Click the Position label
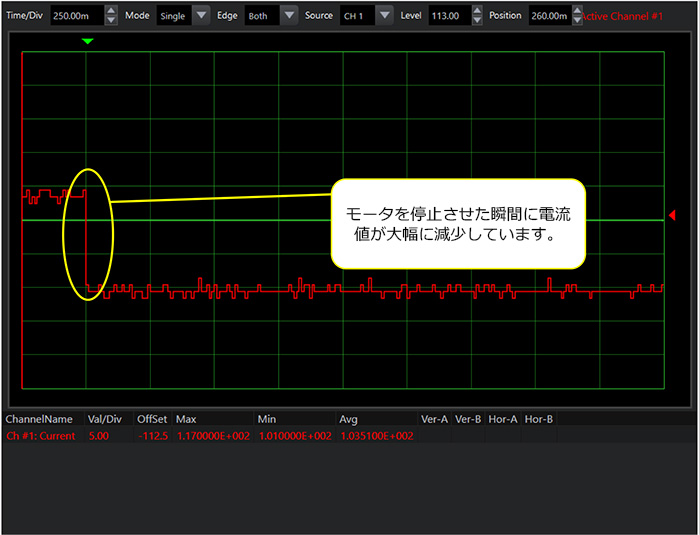 (505, 15)
